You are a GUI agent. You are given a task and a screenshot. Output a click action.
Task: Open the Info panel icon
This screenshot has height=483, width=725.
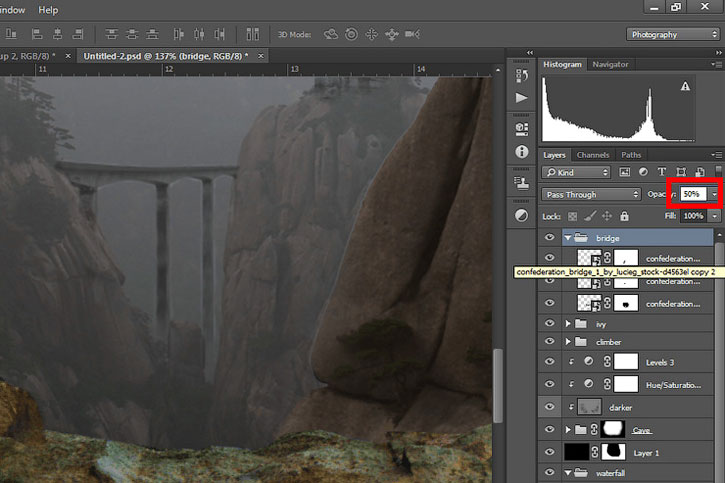click(522, 152)
